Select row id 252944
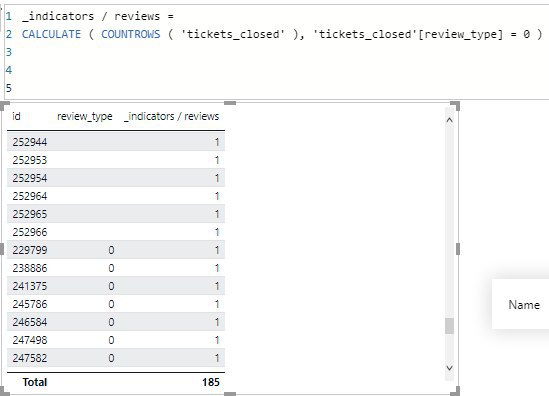The image size is (549, 396). 116,142
